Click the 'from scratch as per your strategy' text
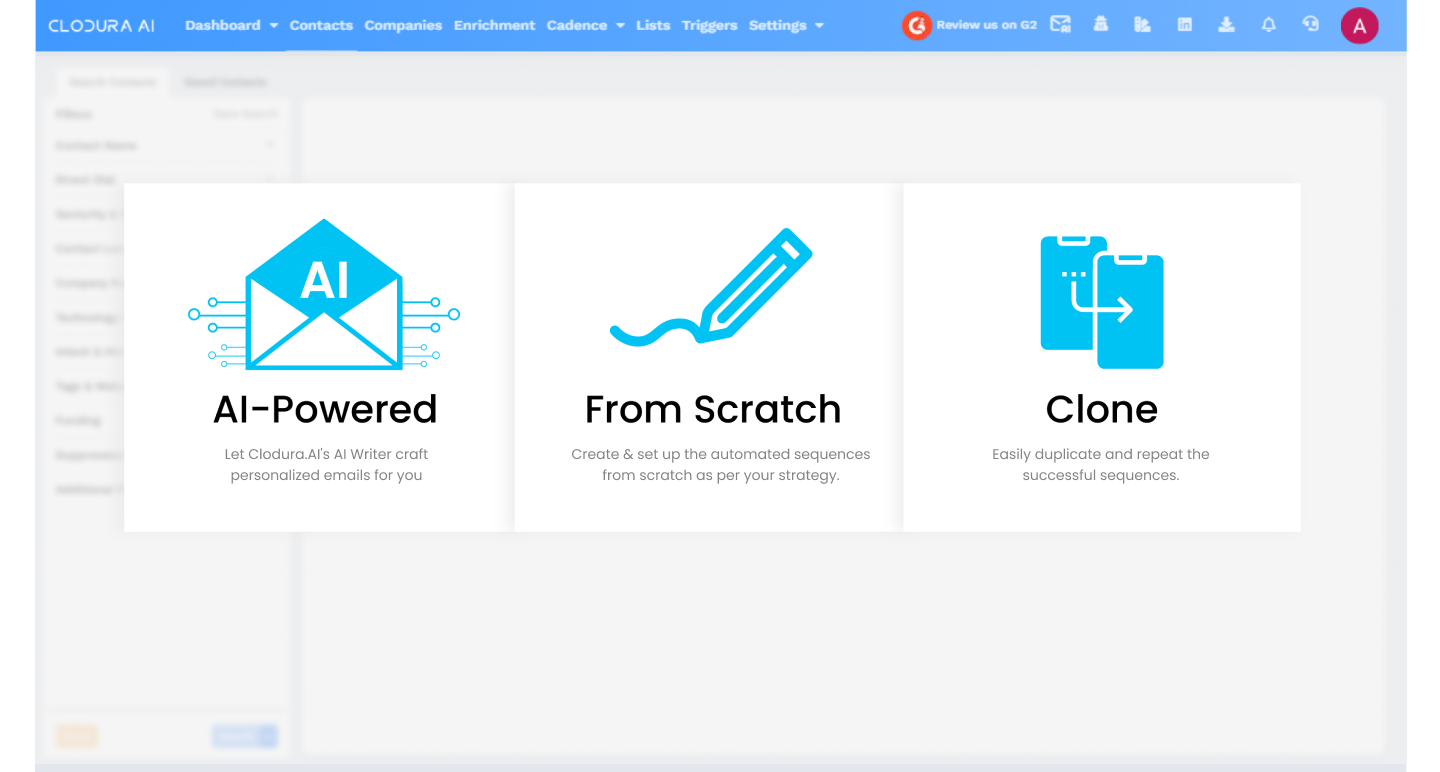 pos(721,475)
